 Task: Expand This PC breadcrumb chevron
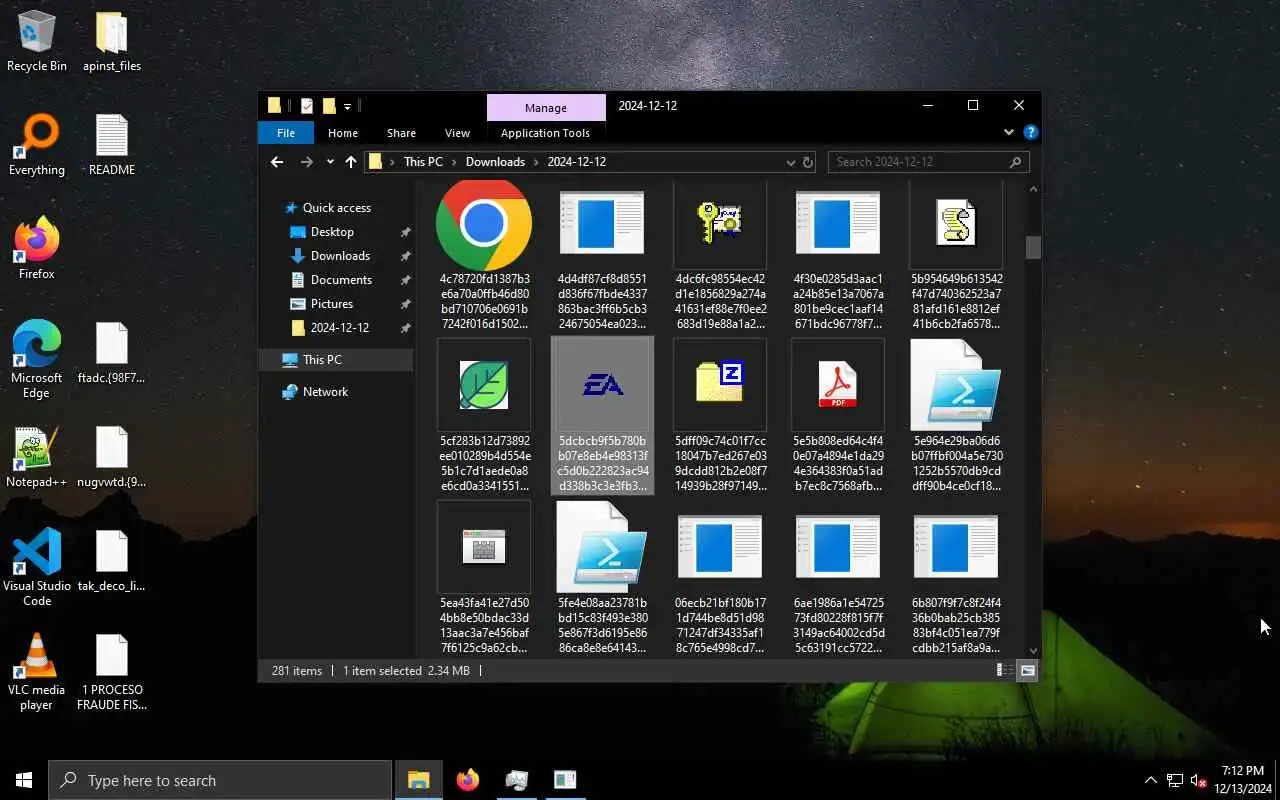(x=455, y=162)
